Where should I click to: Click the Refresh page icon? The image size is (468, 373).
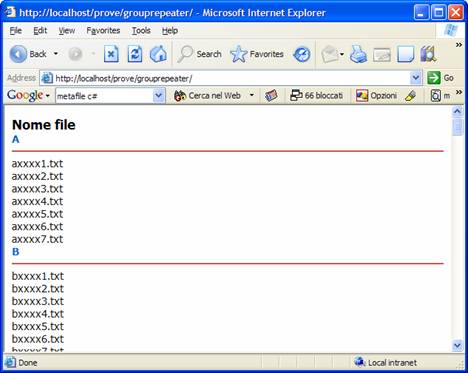(135, 54)
